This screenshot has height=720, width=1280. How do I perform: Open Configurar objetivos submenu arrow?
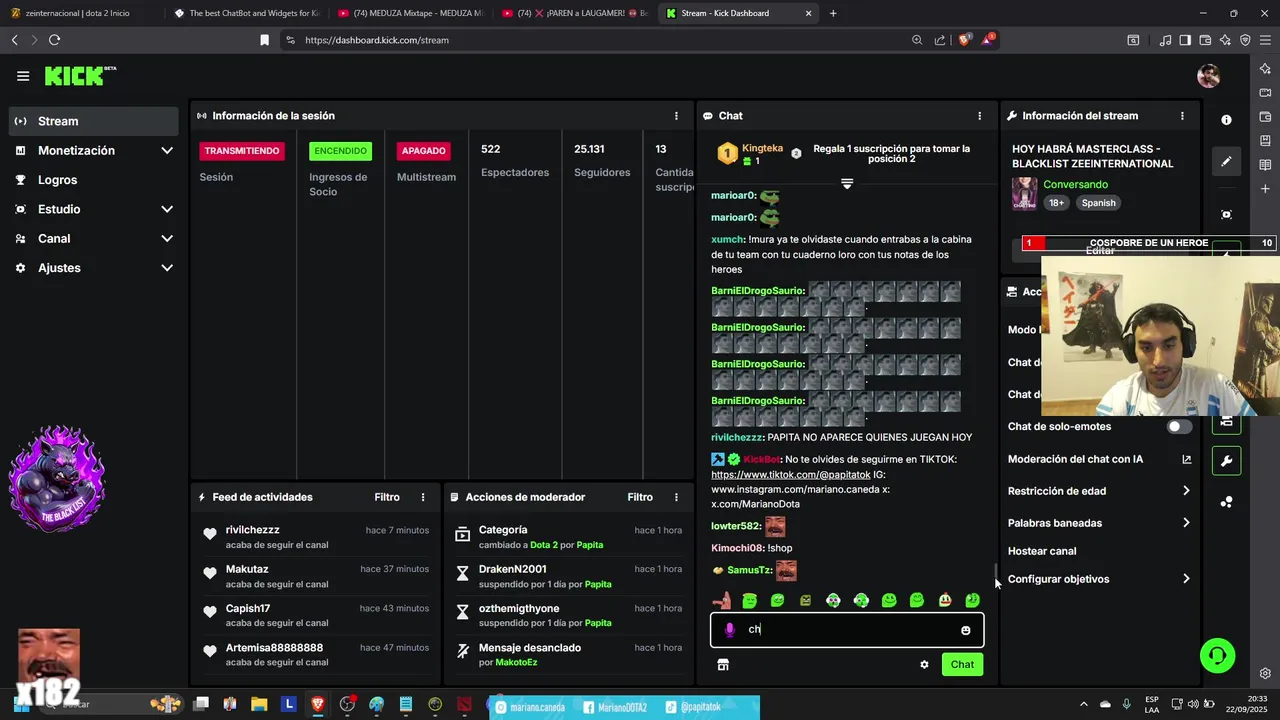click(x=1186, y=579)
